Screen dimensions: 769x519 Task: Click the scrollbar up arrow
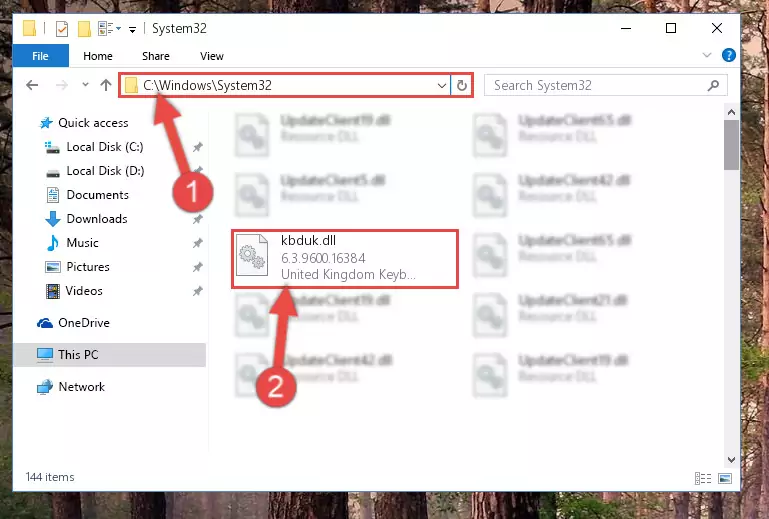point(731,112)
